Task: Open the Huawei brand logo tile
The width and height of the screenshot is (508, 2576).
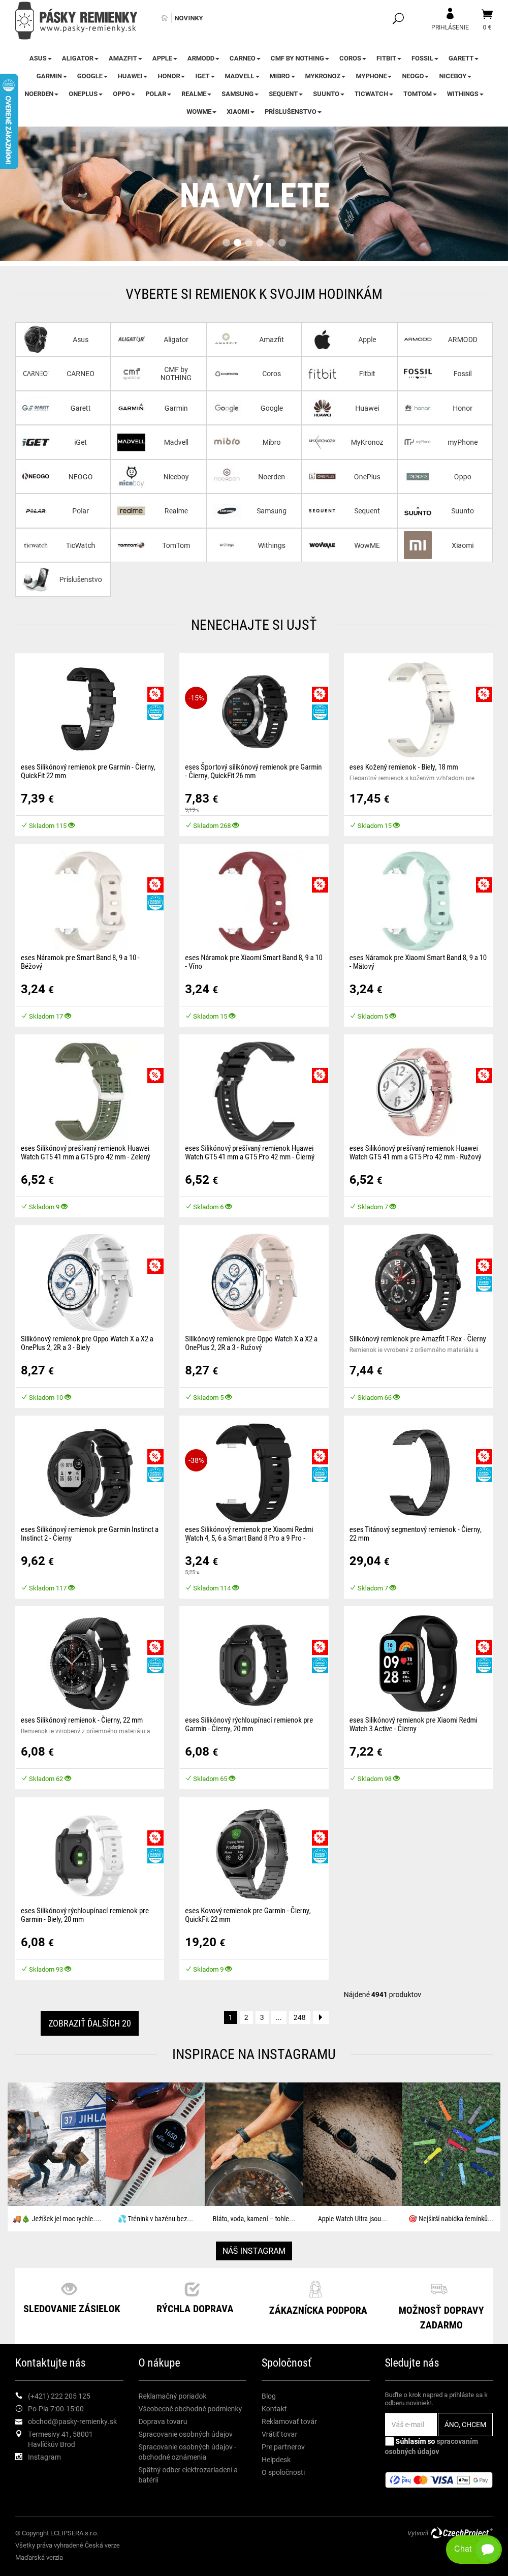Action: point(322,408)
